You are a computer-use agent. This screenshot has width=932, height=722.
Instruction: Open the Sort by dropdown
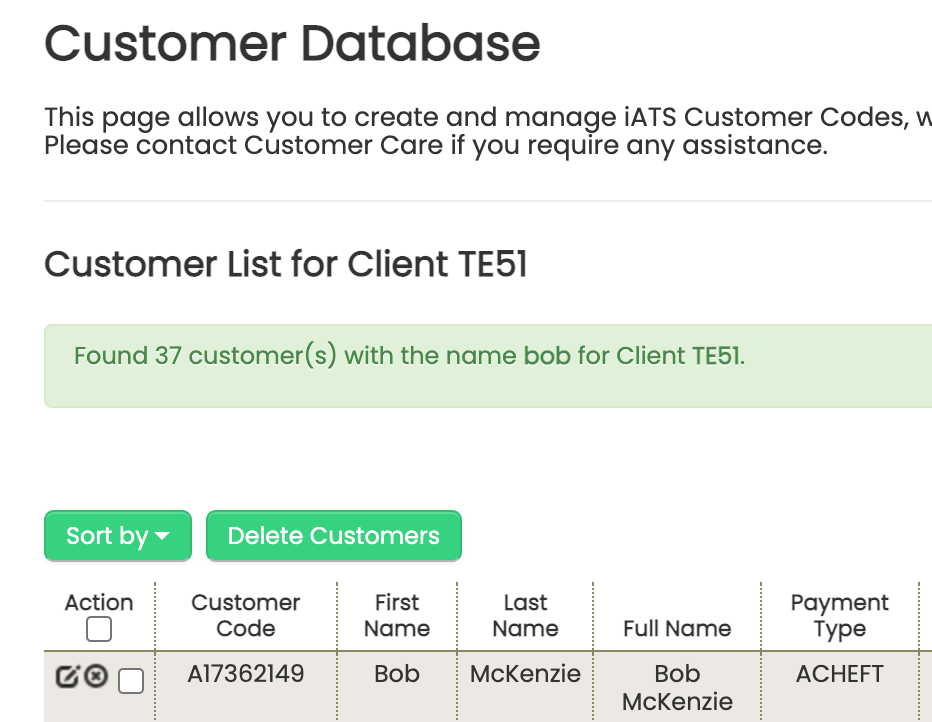[118, 535]
